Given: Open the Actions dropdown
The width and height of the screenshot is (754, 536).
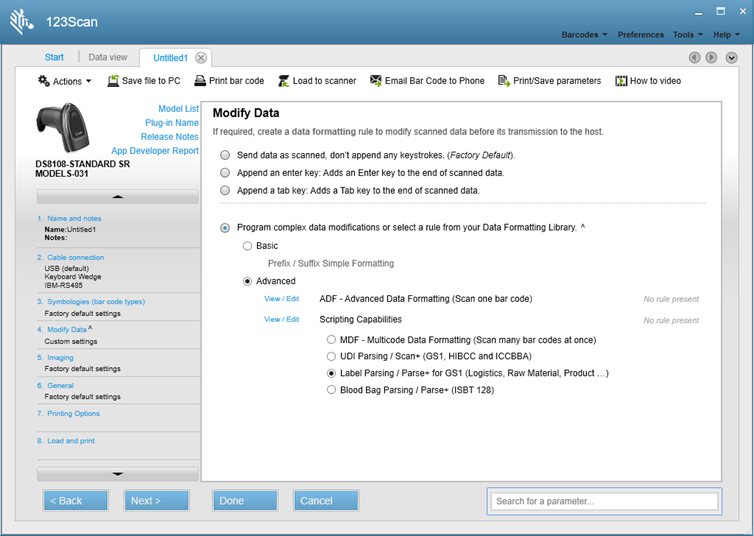Looking at the screenshot, I should 65,81.
